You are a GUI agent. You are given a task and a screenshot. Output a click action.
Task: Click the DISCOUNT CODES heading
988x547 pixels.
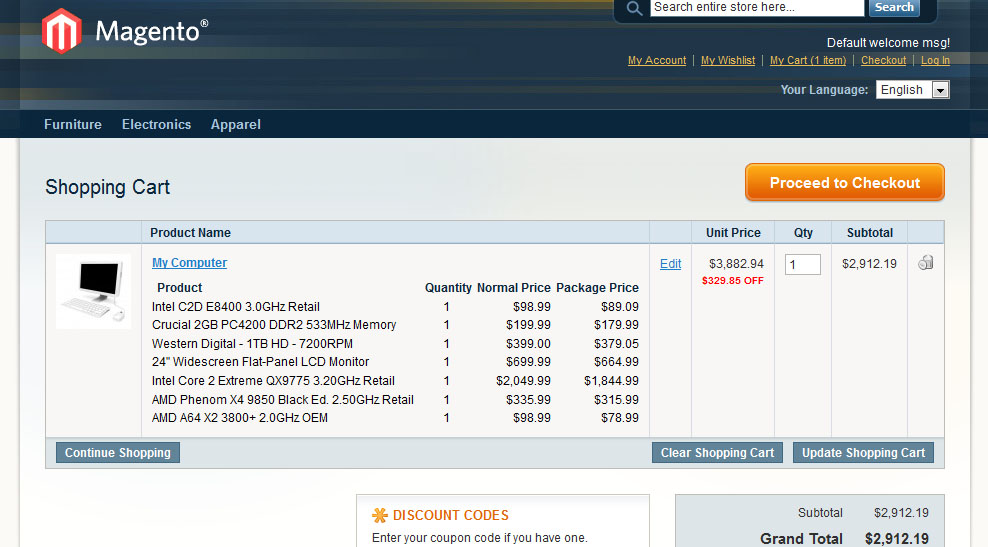[x=451, y=515]
